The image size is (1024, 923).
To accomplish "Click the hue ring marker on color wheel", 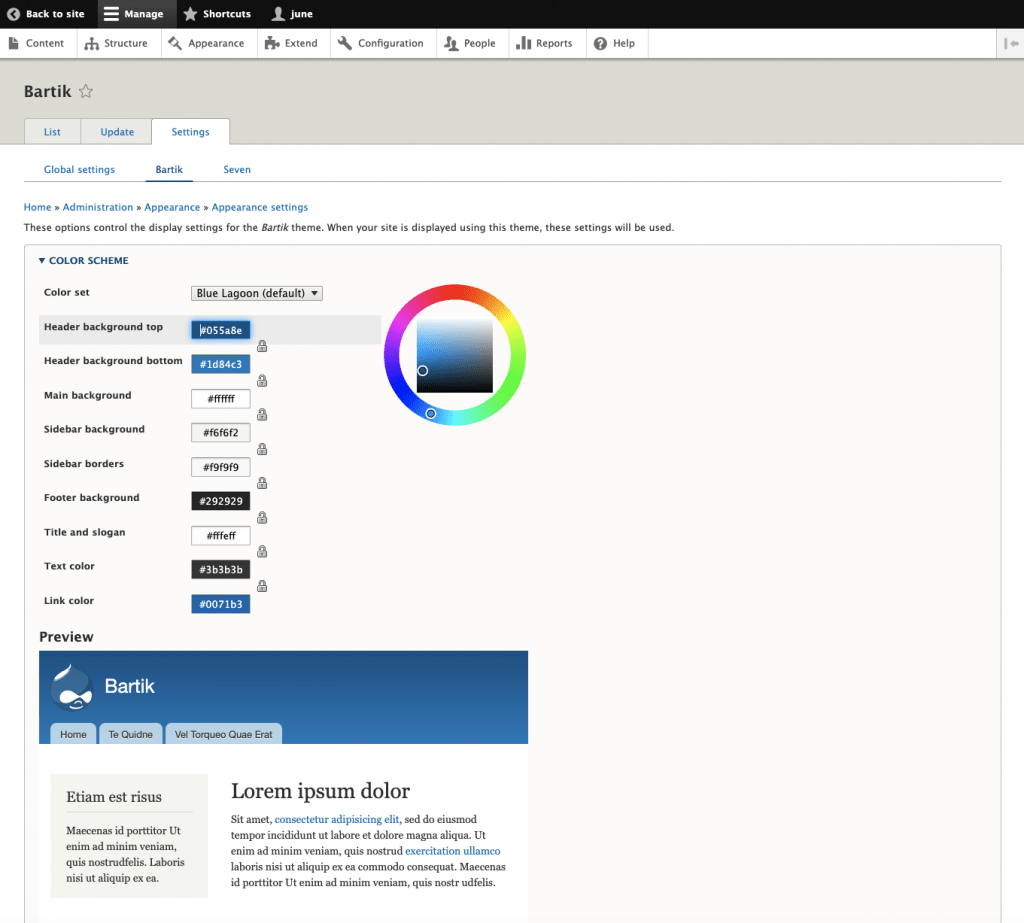I will [431, 413].
